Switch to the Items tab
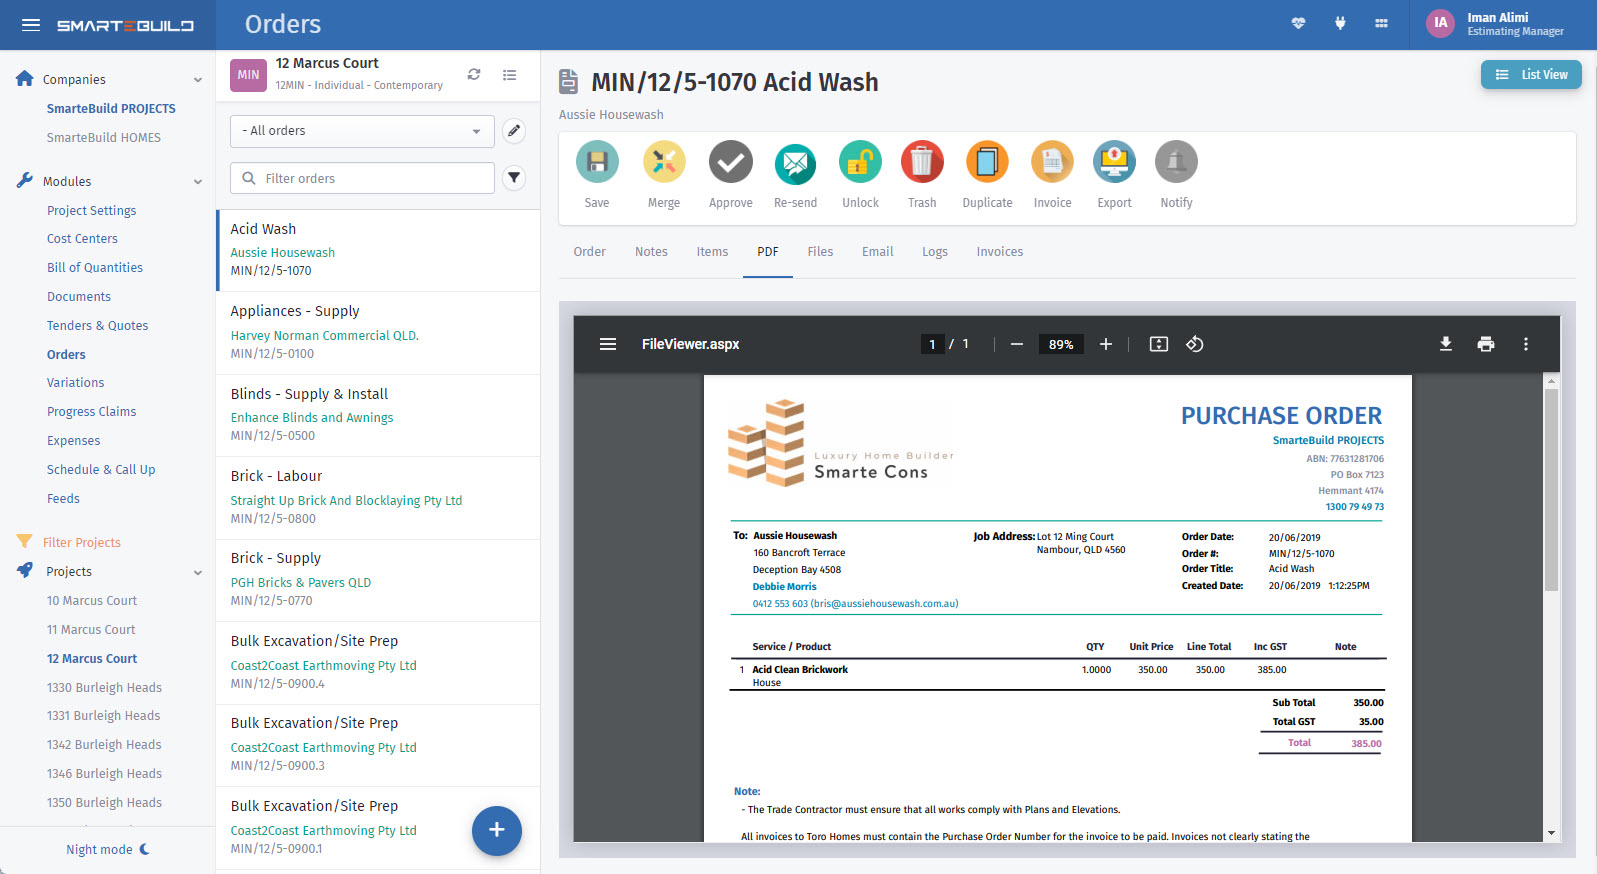The image size is (1597, 874). pyautogui.click(x=712, y=252)
